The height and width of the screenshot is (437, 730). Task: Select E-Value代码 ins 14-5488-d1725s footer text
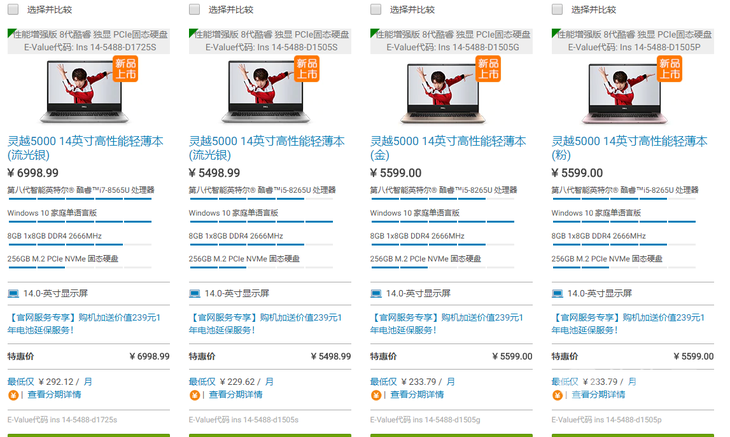coord(62,420)
